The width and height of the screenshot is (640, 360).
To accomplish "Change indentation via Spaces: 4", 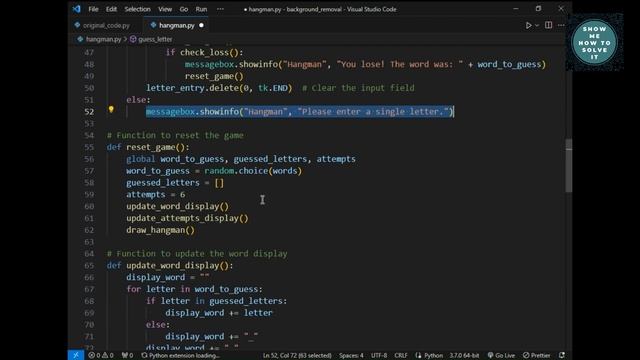I will coord(351,355).
